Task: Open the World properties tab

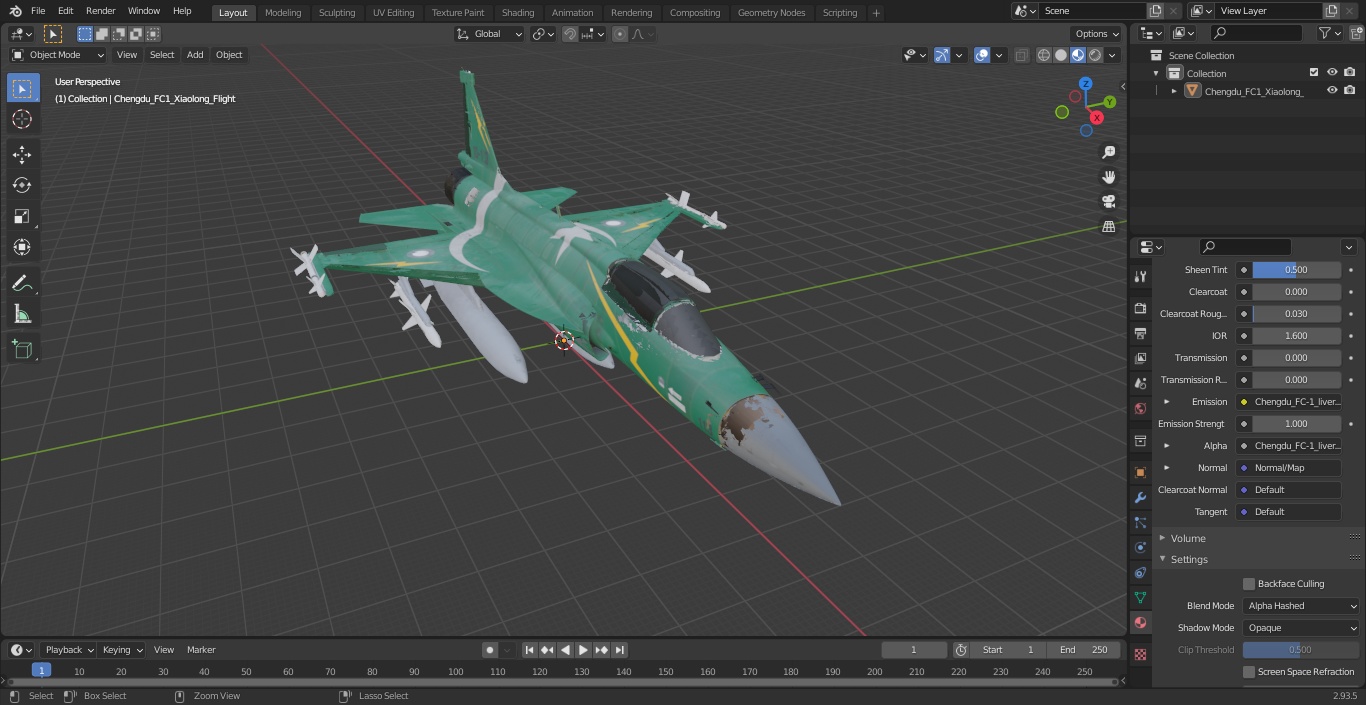Action: coord(1140,409)
